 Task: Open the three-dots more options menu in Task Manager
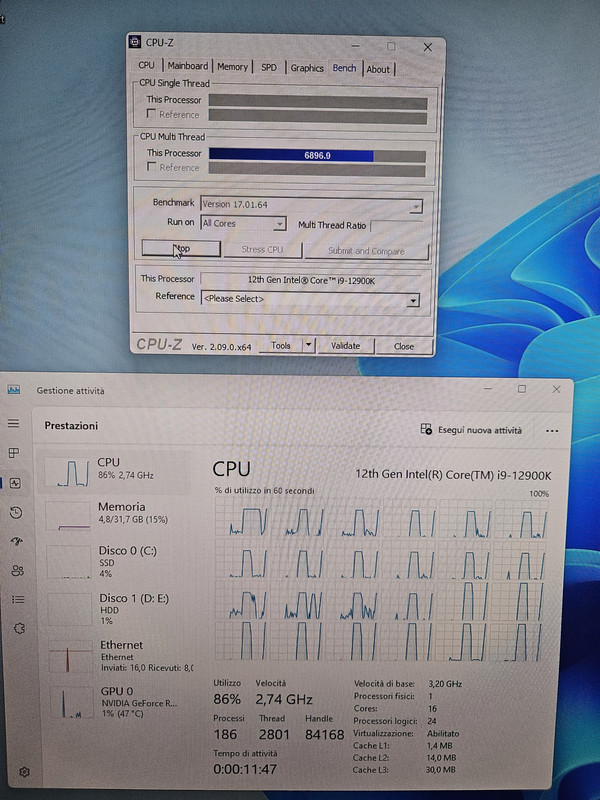[x=552, y=431]
